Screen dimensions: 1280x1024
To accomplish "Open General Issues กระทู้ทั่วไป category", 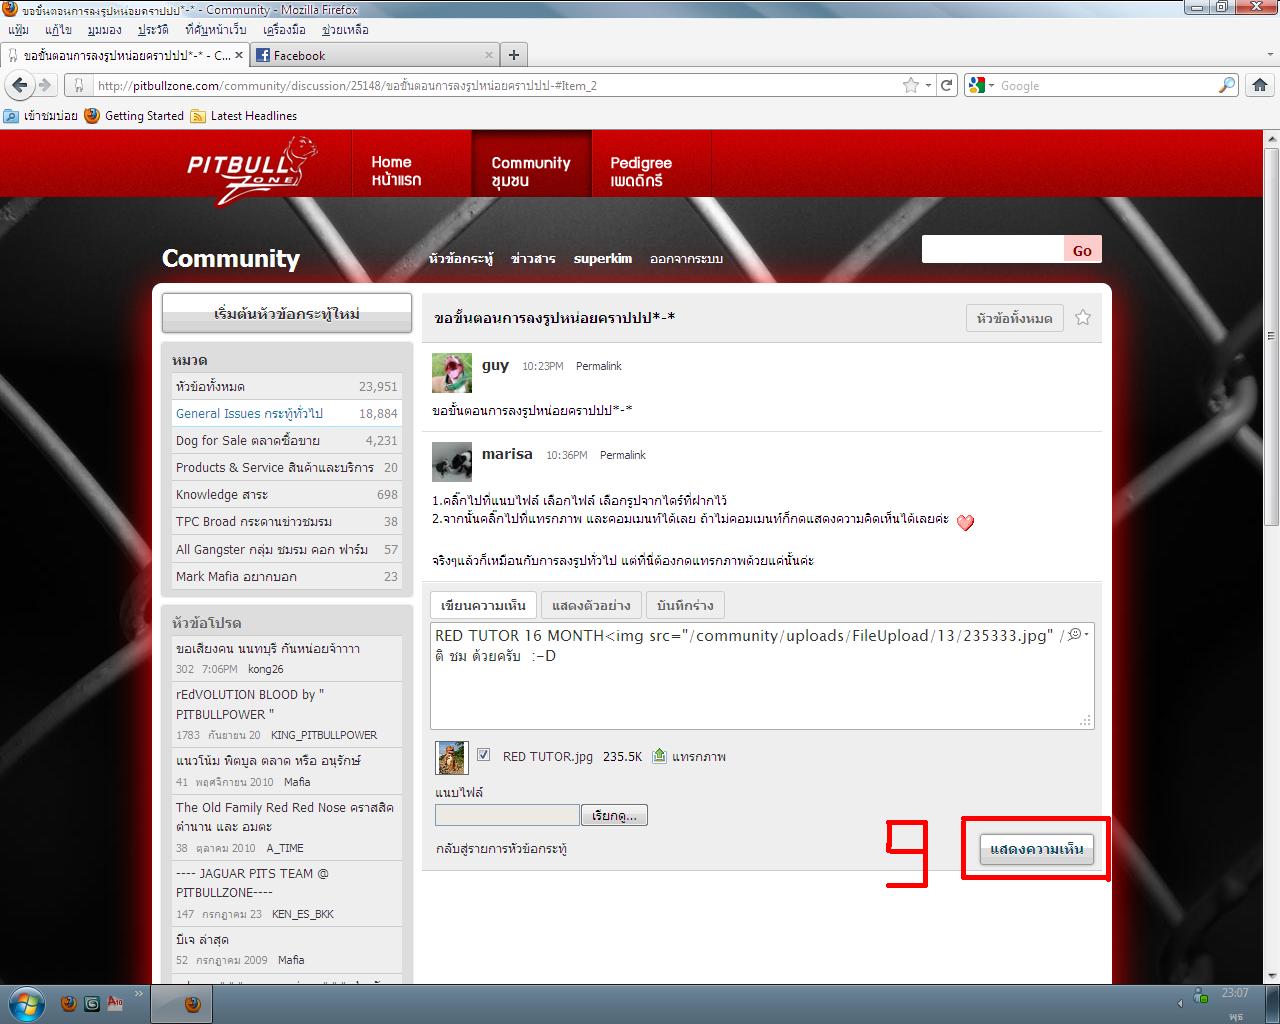I will [287, 413].
